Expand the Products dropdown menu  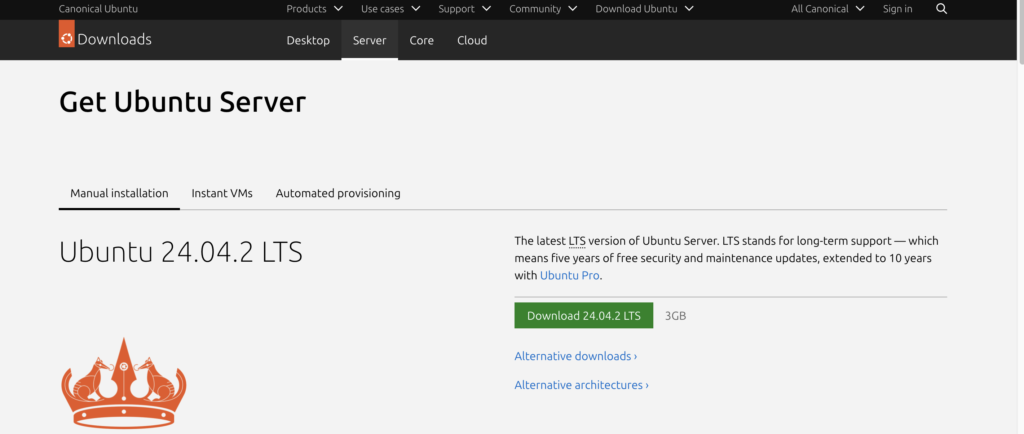314,9
